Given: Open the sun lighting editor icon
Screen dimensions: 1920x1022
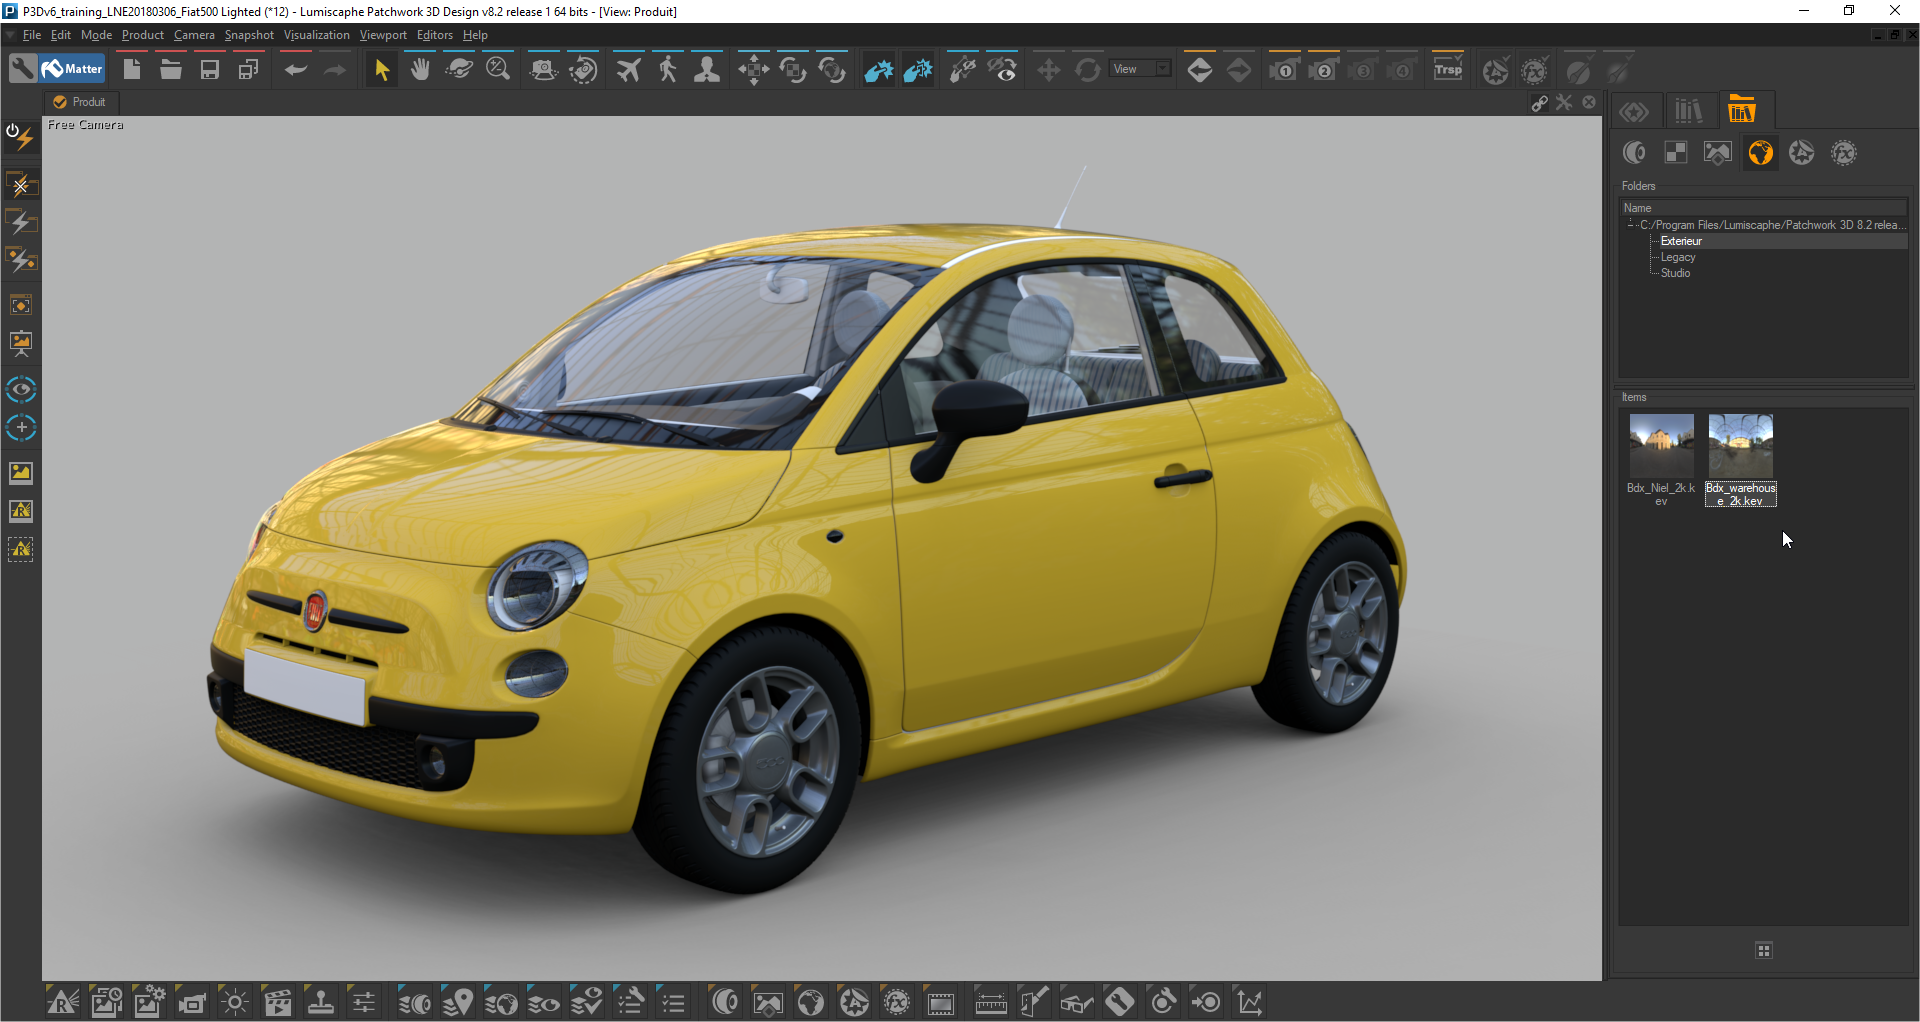Looking at the screenshot, I should pos(235,1002).
